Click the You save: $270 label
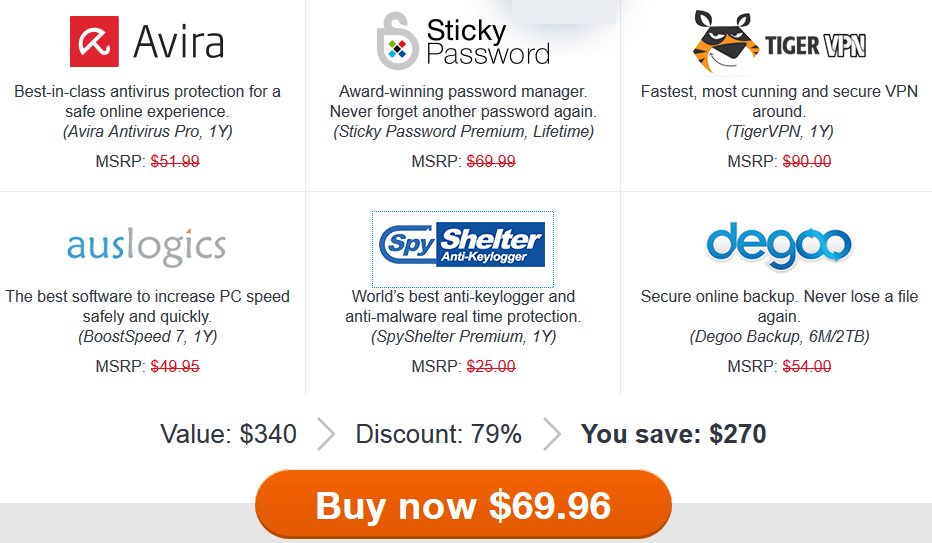 [673, 434]
